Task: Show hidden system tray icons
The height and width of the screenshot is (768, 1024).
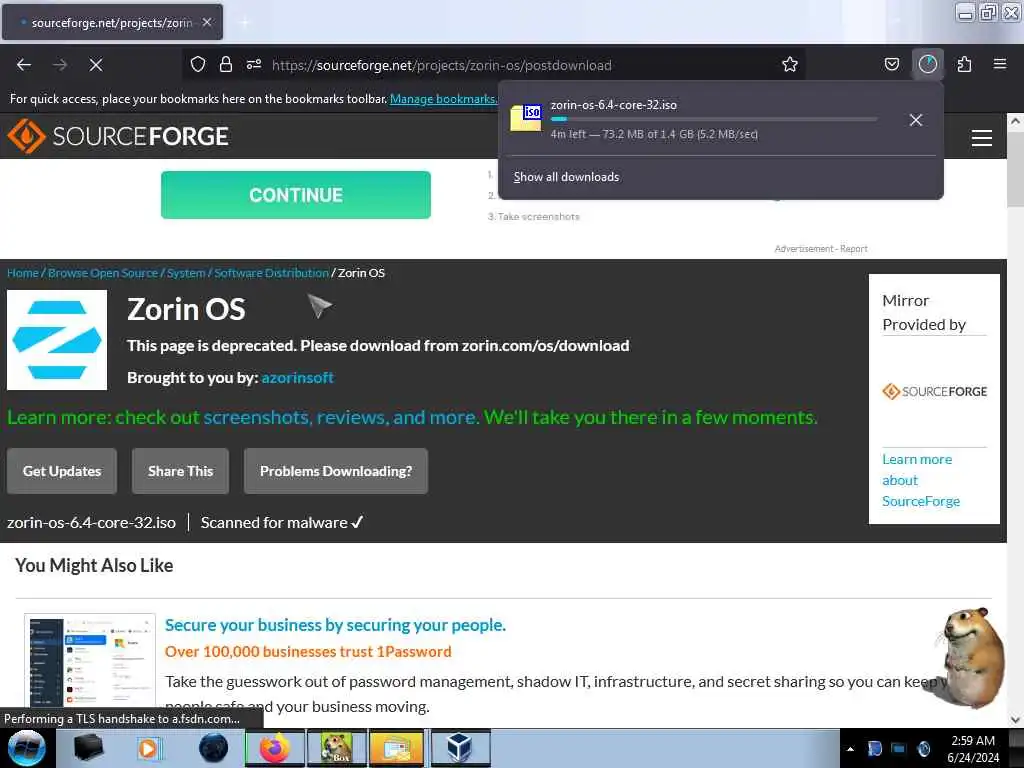Action: point(850,749)
